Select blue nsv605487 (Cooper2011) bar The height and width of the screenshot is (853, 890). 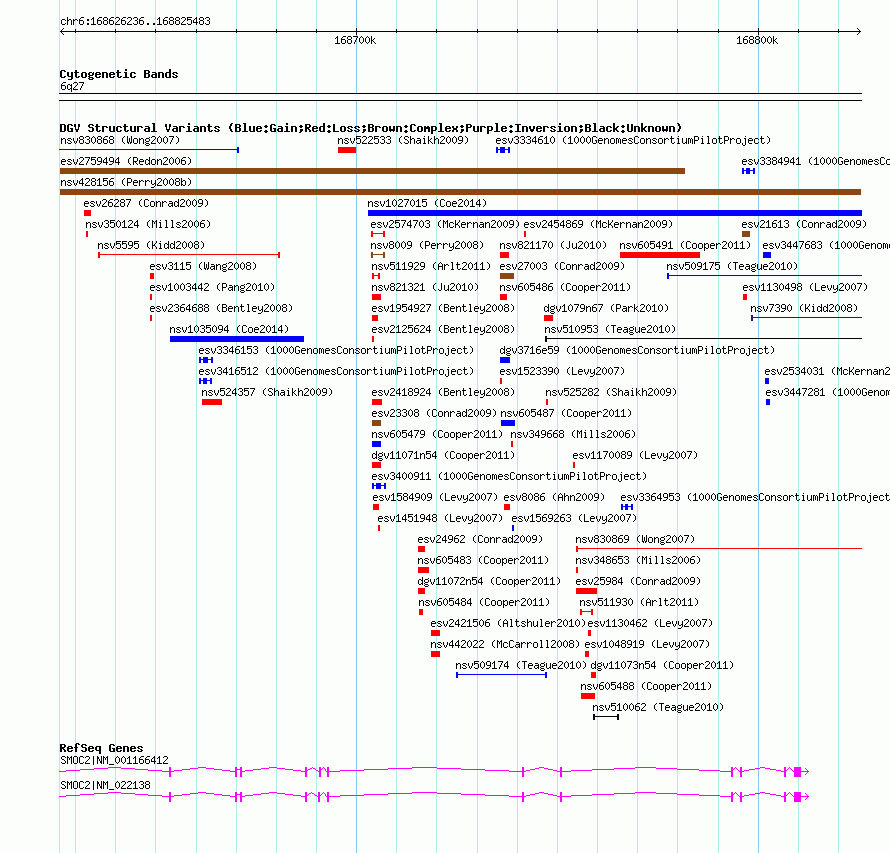pyautogui.click(x=508, y=423)
